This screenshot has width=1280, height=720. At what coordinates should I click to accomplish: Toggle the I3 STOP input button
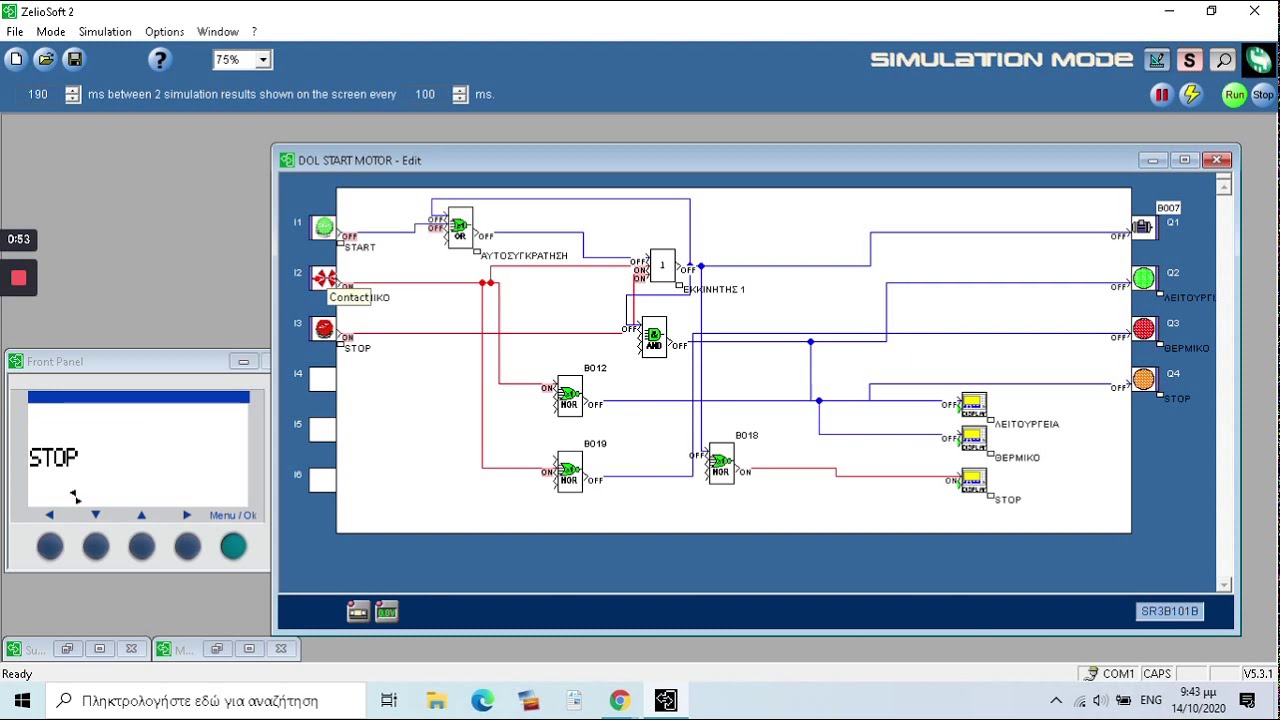click(324, 328)
